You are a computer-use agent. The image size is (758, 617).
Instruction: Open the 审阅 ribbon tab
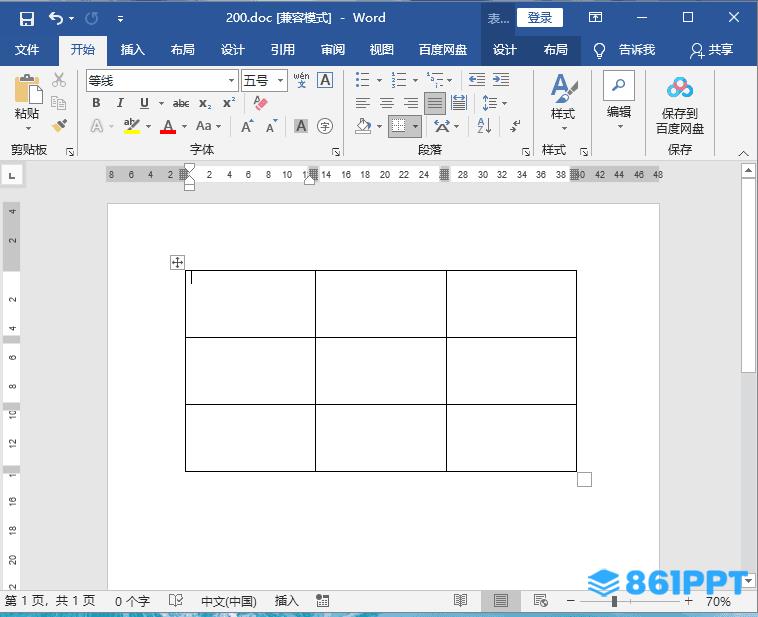click(333, 50)
